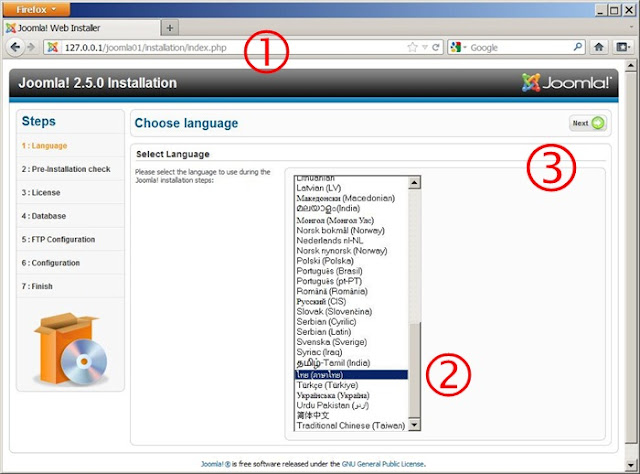Open the URL history dropdown arrow
640x474 pixels.
424,47
